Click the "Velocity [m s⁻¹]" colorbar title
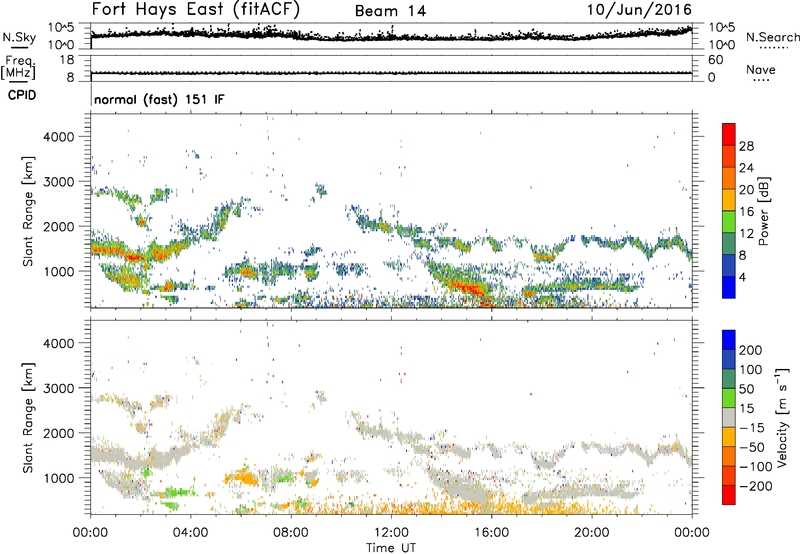 pos(782,417)
